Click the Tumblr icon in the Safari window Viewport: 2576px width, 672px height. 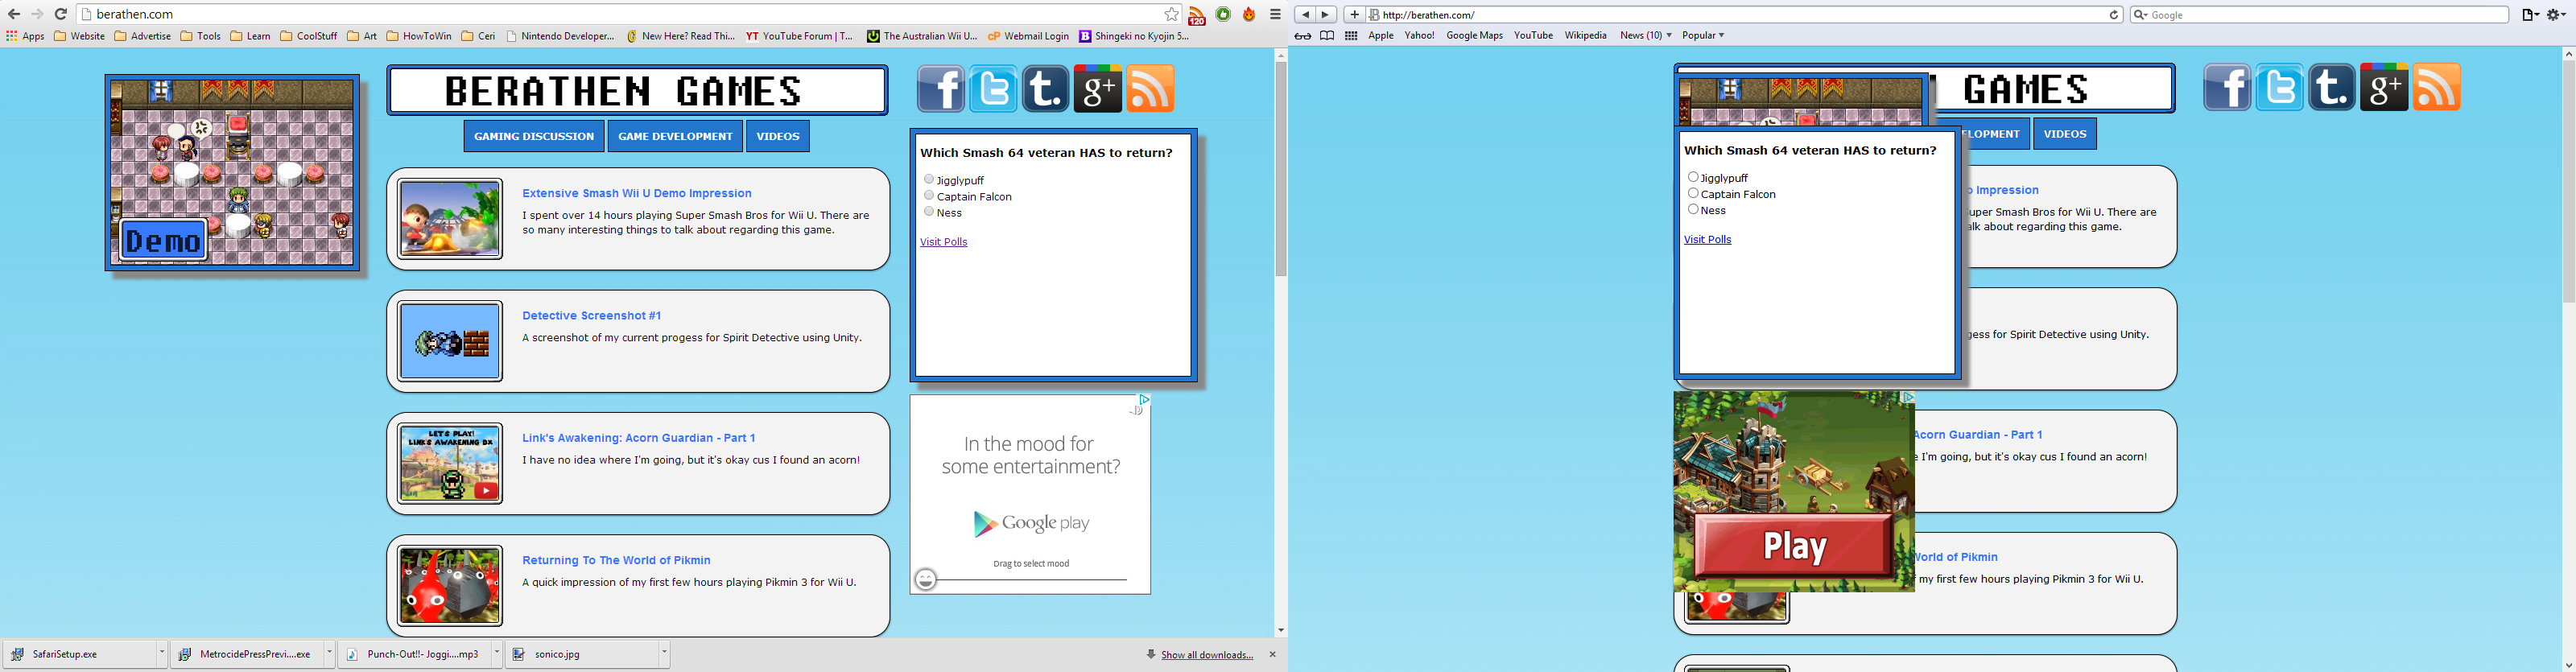click(x=2332, y=87)
